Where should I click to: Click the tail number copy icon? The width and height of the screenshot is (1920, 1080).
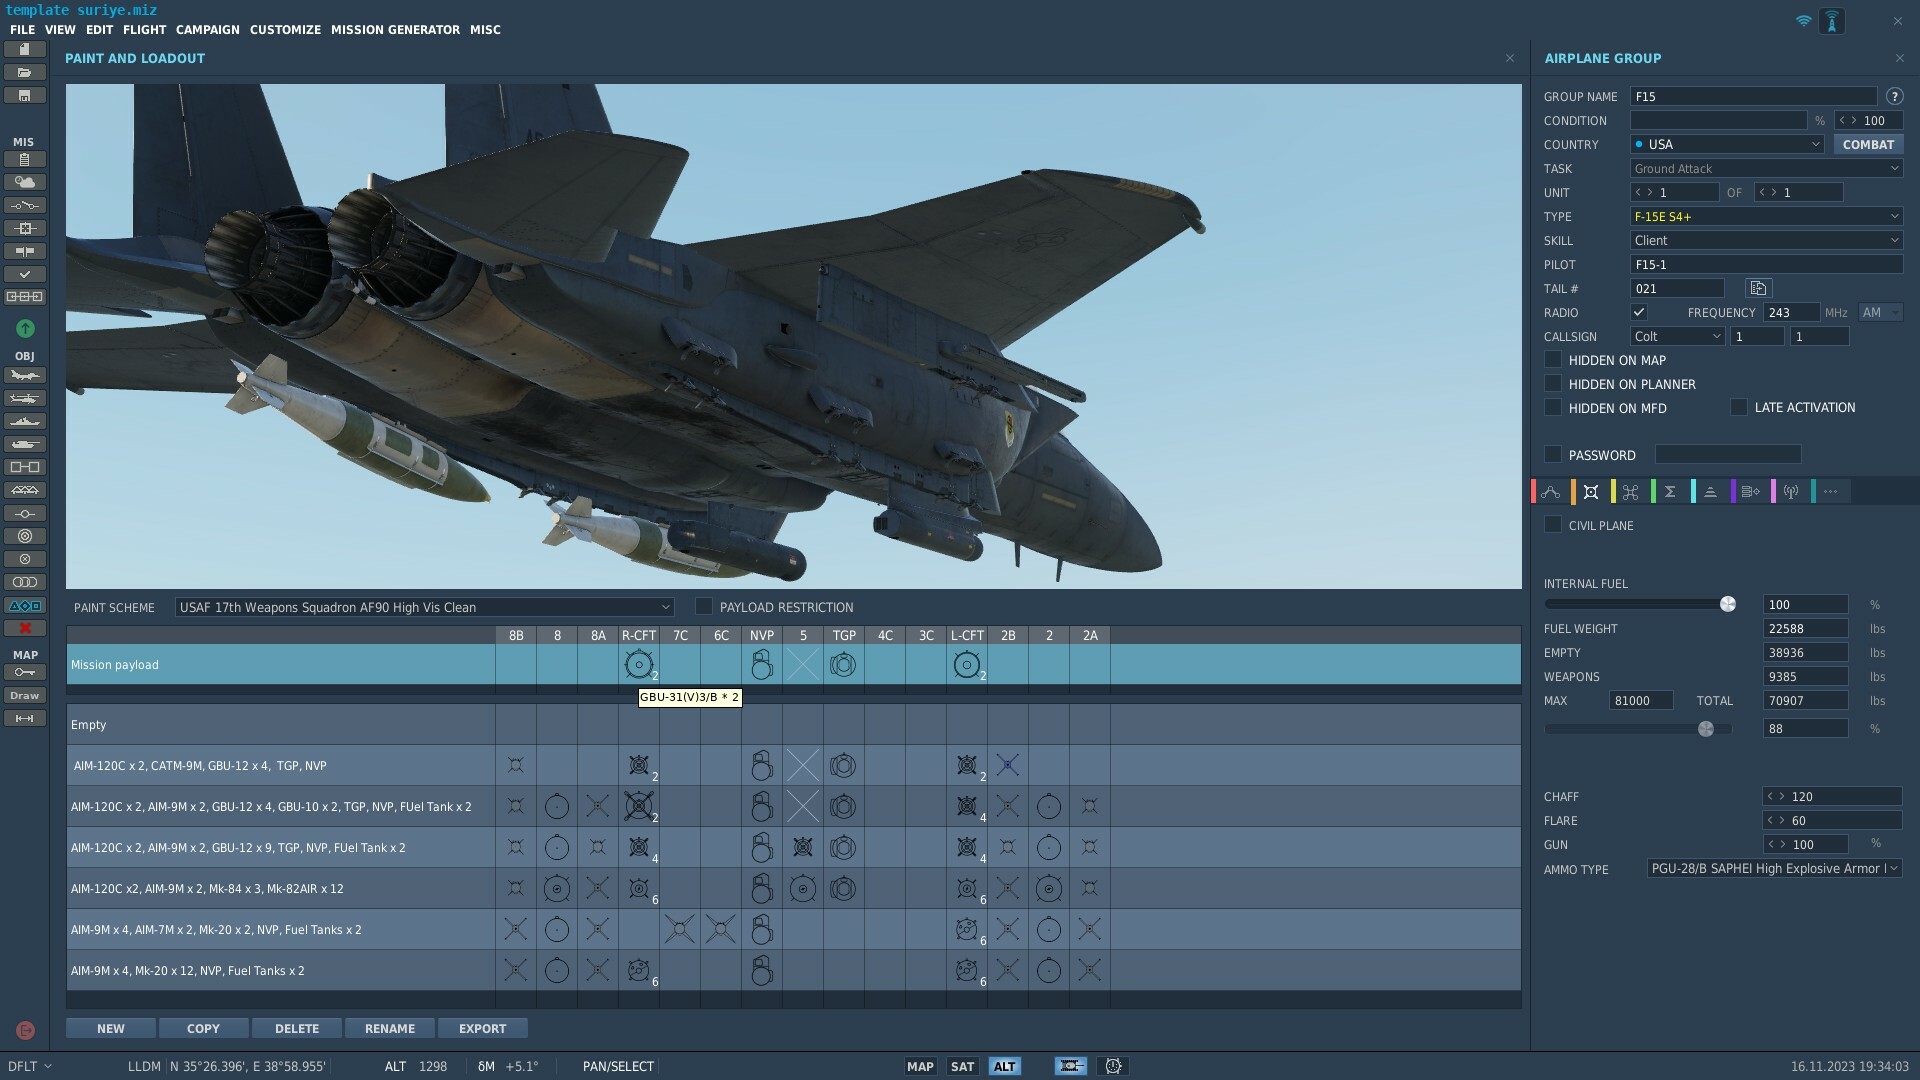[1758, 289]
